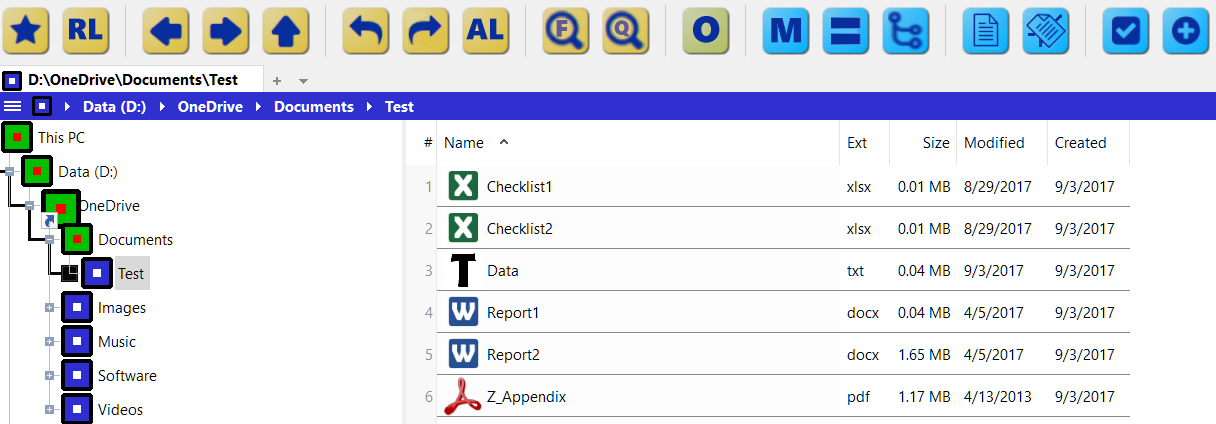Click OneDrive in the breadcrumb path

[210, 107]
